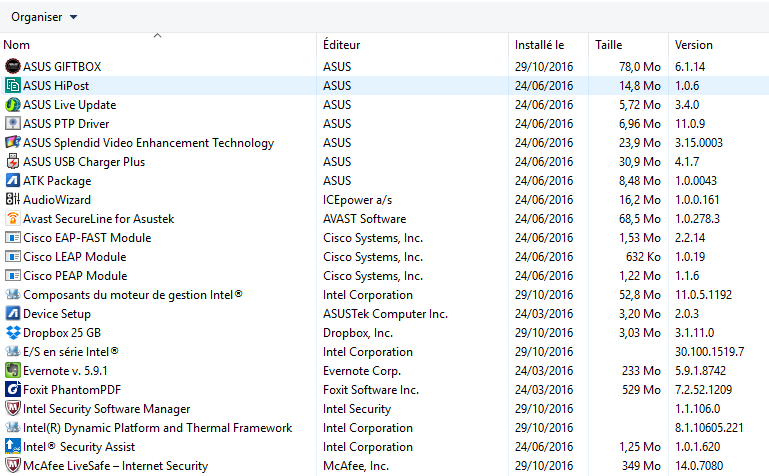Click the sort arrow above Nom header
The width and height of the screenshot is (769, 476).
point(157,36)
